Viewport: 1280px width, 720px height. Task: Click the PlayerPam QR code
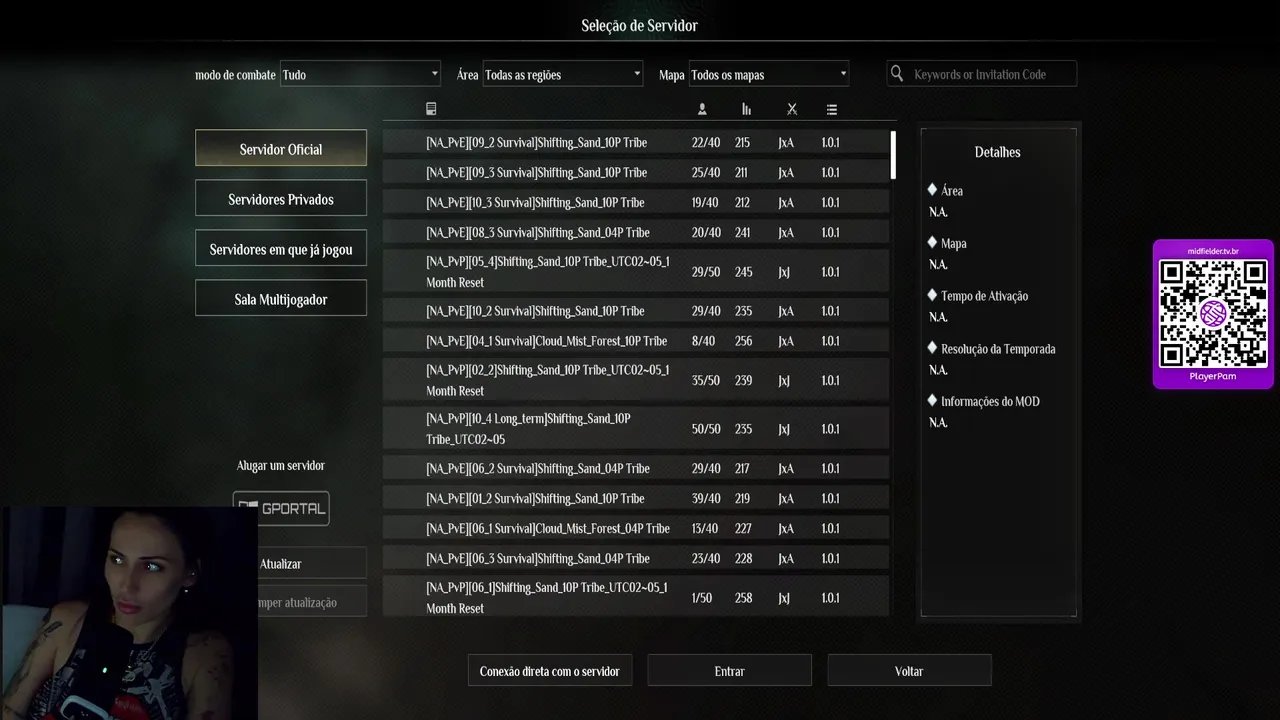[1213, 314]
